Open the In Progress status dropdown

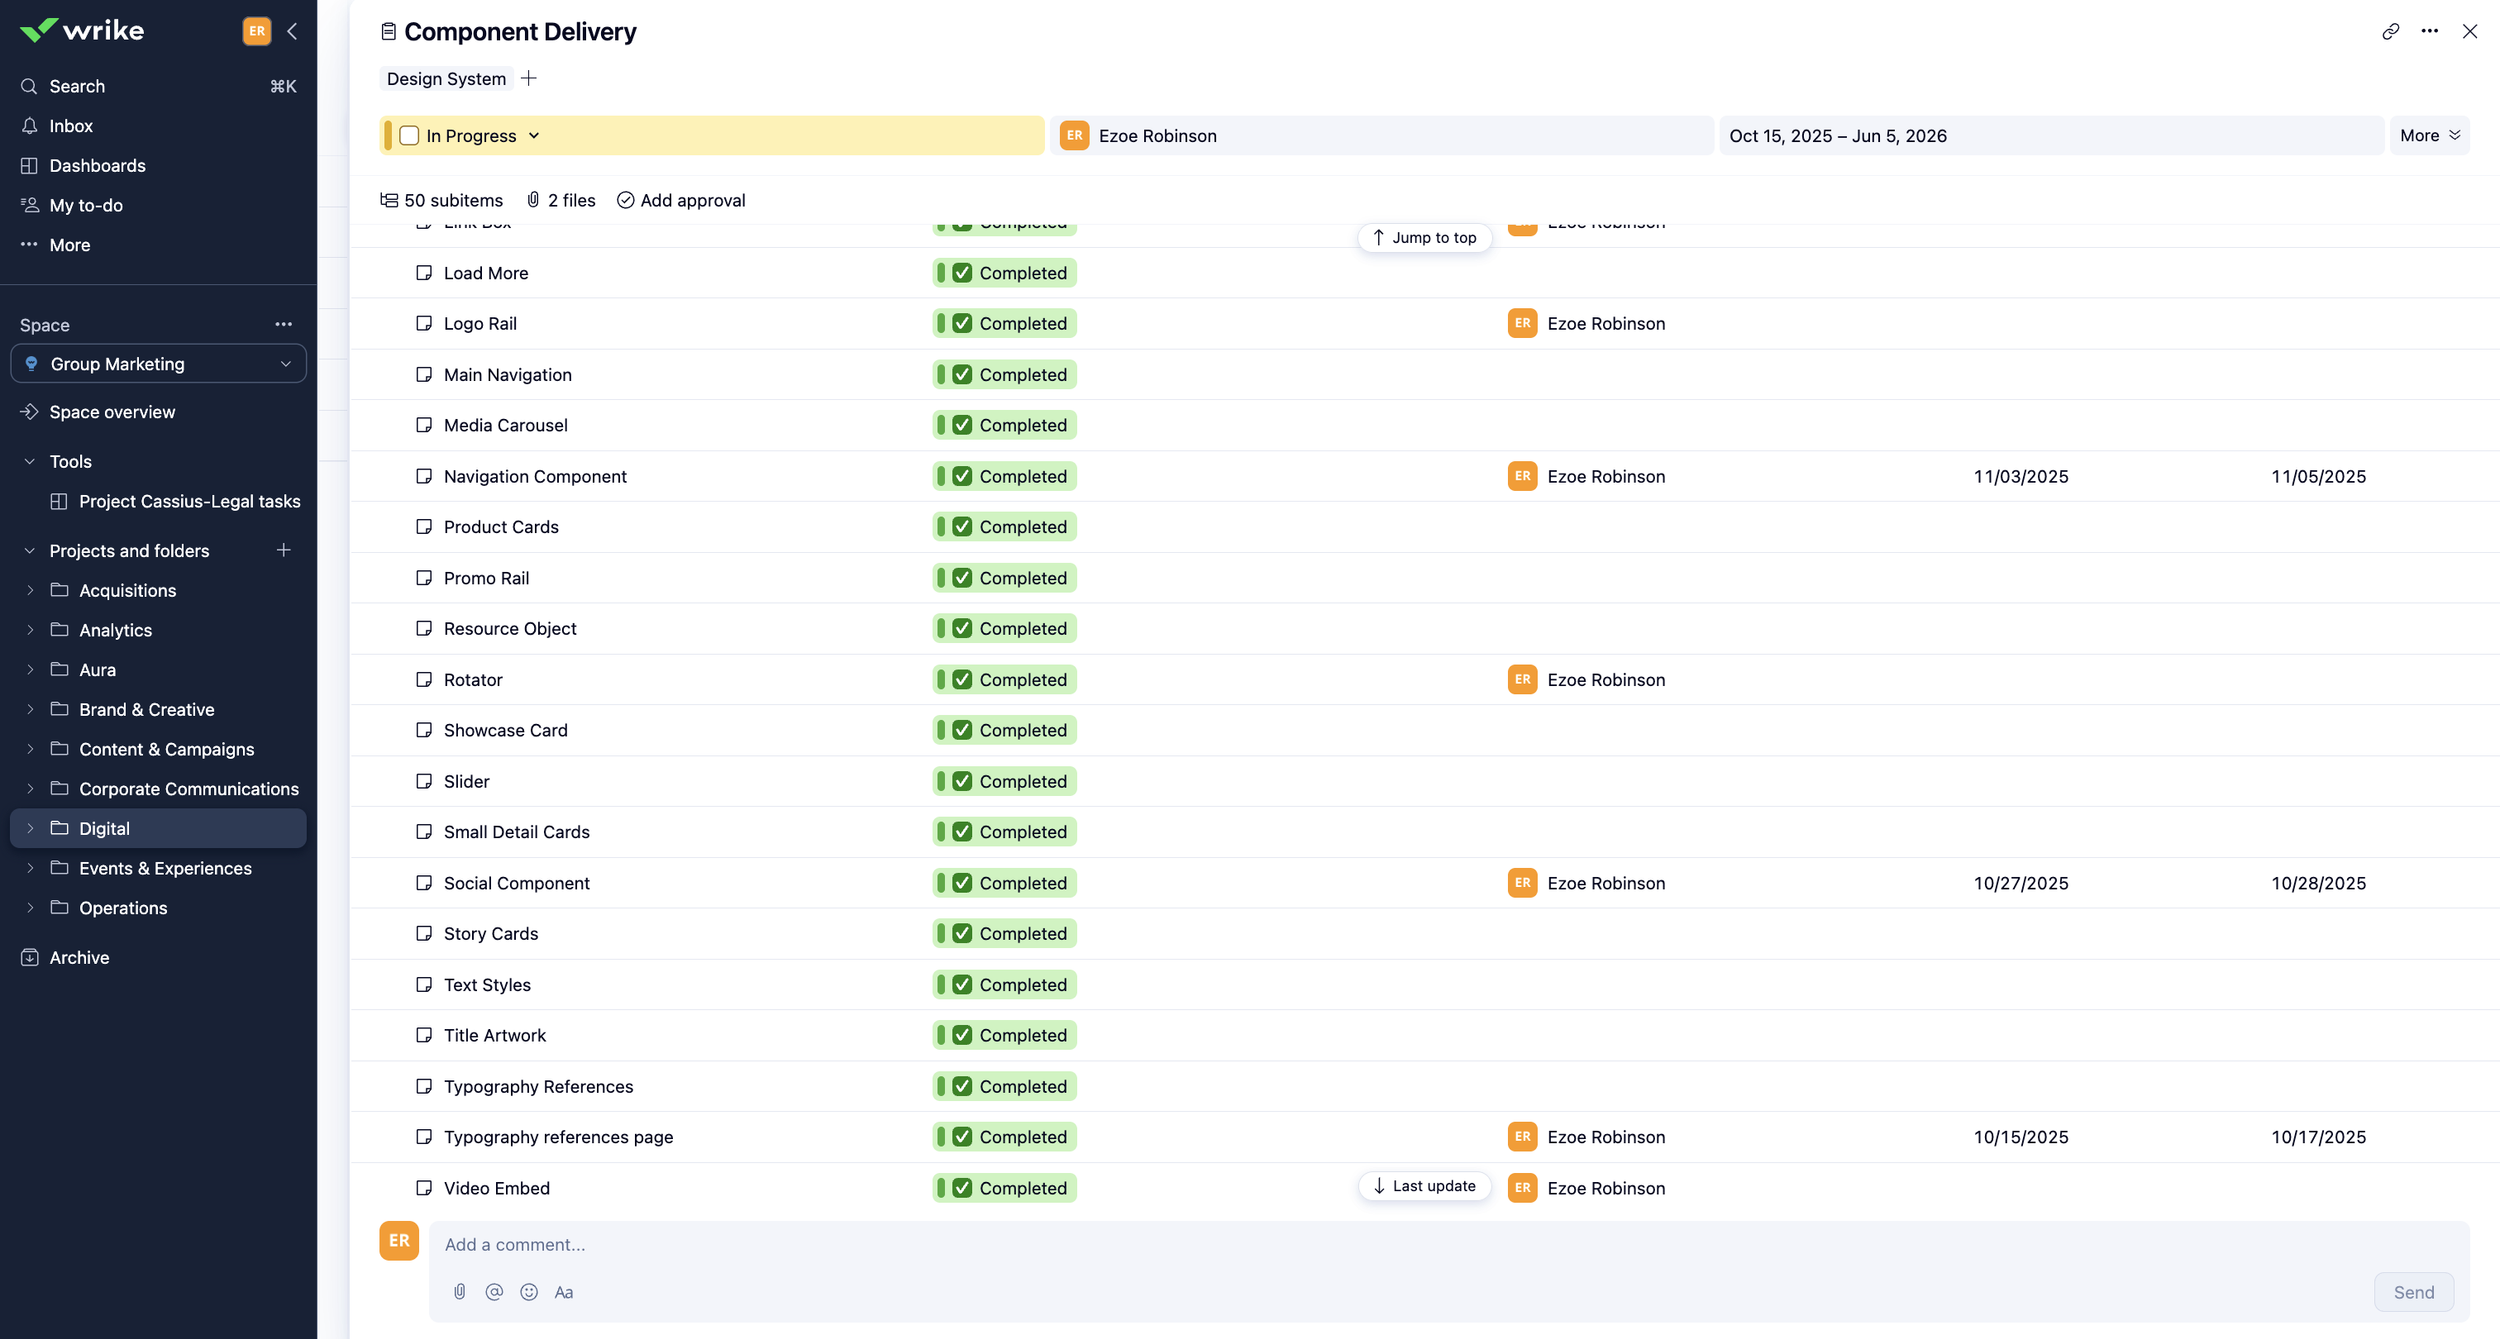pos(534,135)
